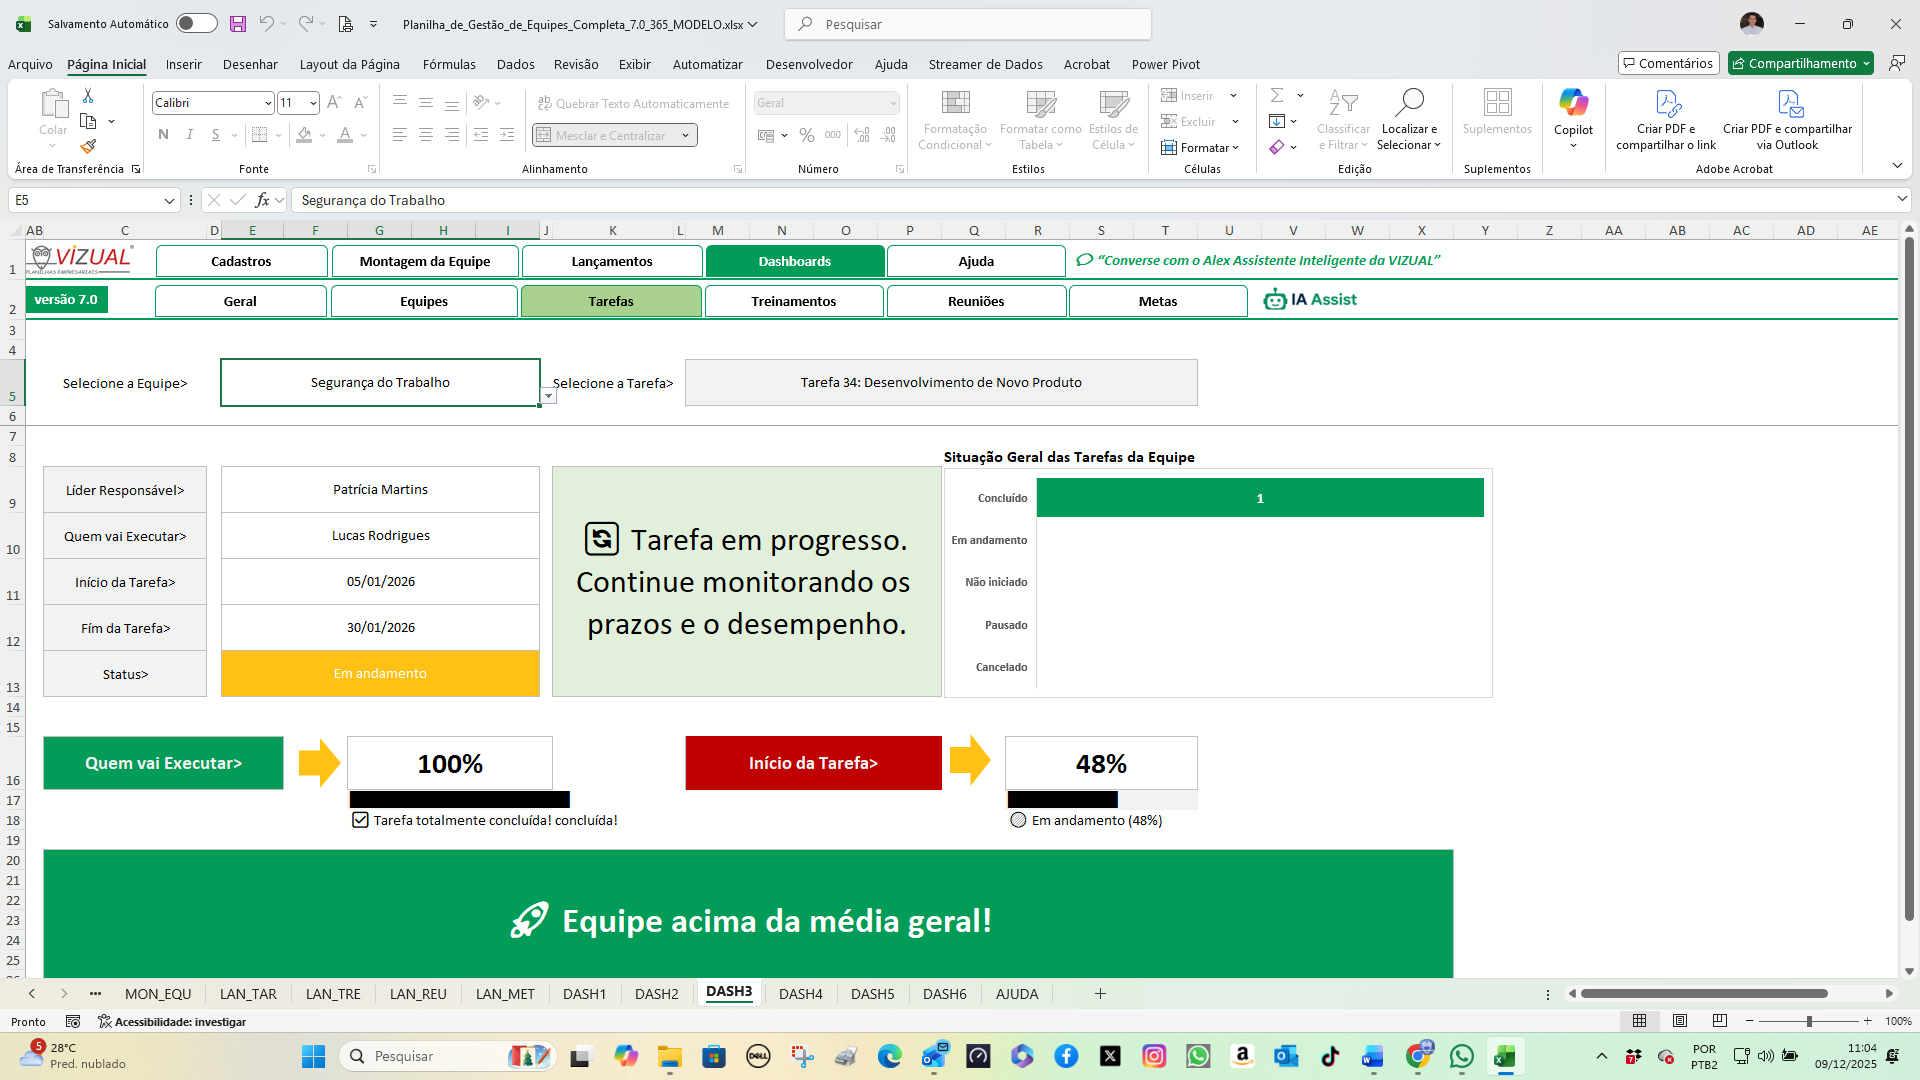Apply bold formatting with the N icon

click(163, 135)
